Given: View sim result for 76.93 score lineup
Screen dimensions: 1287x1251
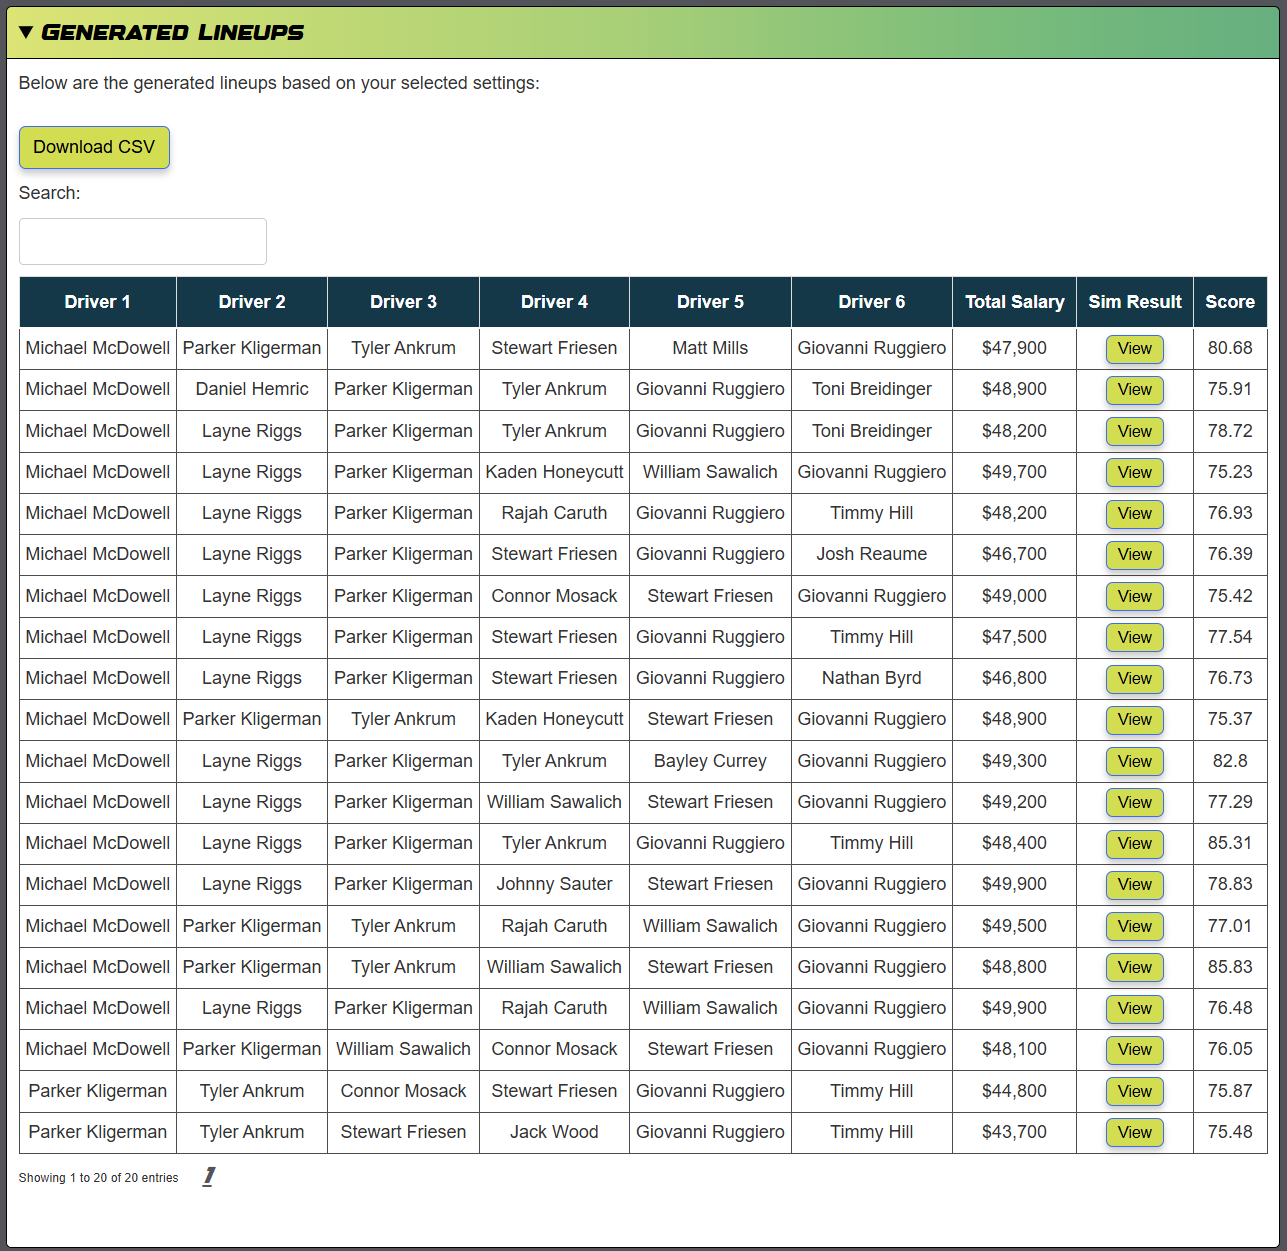Looking at the screenshot, I should tap(1135, 514).
